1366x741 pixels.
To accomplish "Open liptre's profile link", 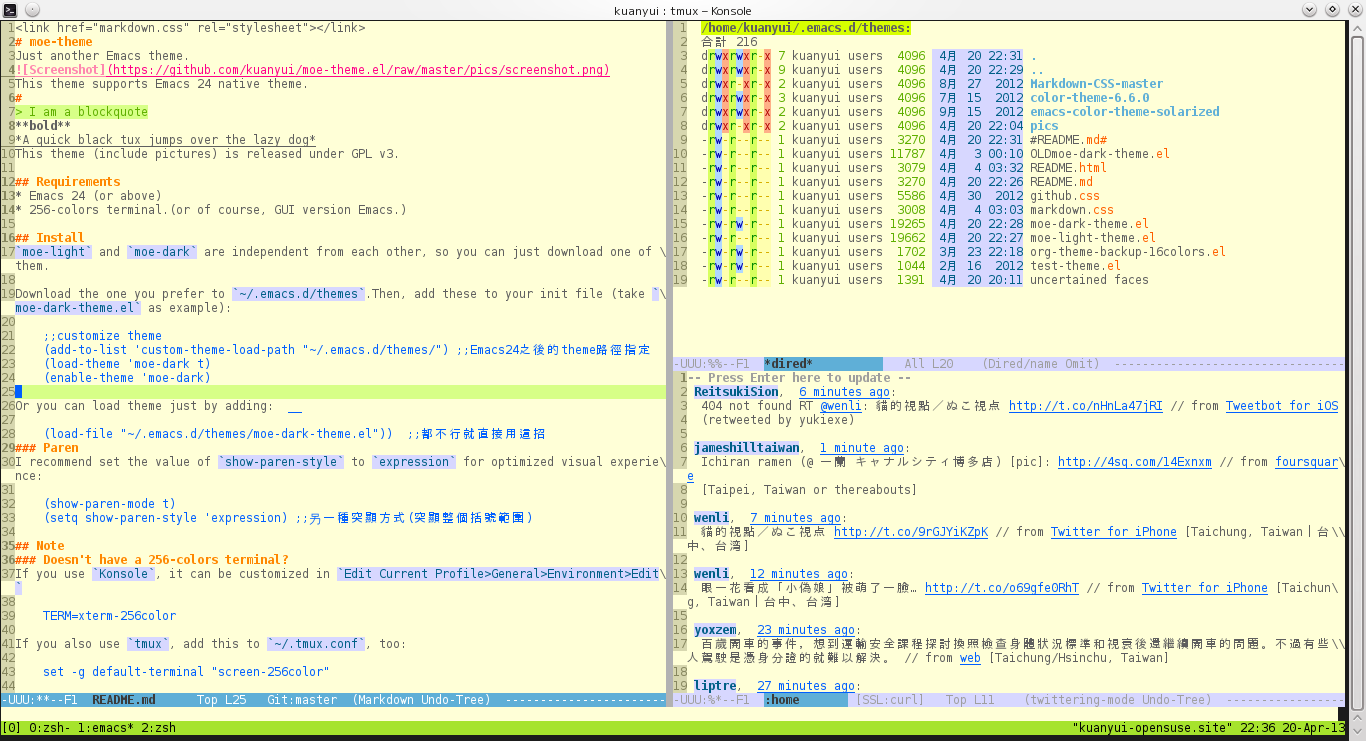I will click(715, 686).
